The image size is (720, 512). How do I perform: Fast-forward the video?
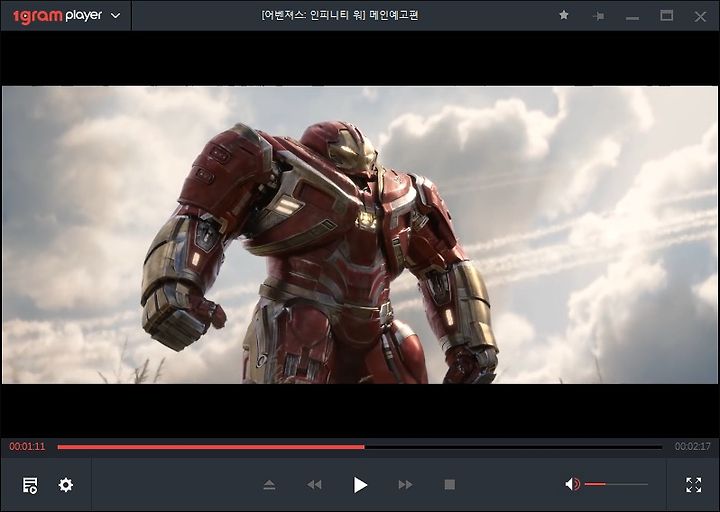(405, 485)
